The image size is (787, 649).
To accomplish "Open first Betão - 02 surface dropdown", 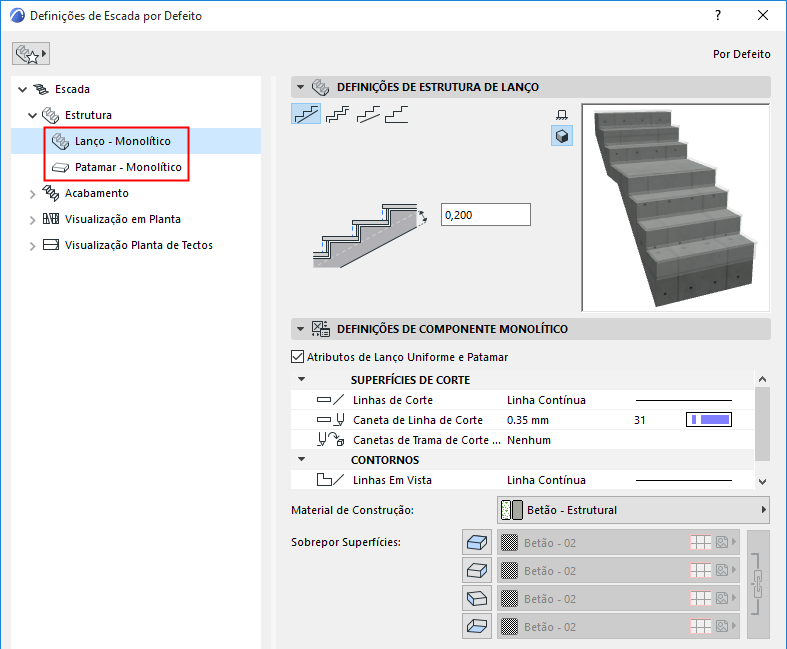I will point(618,542).
